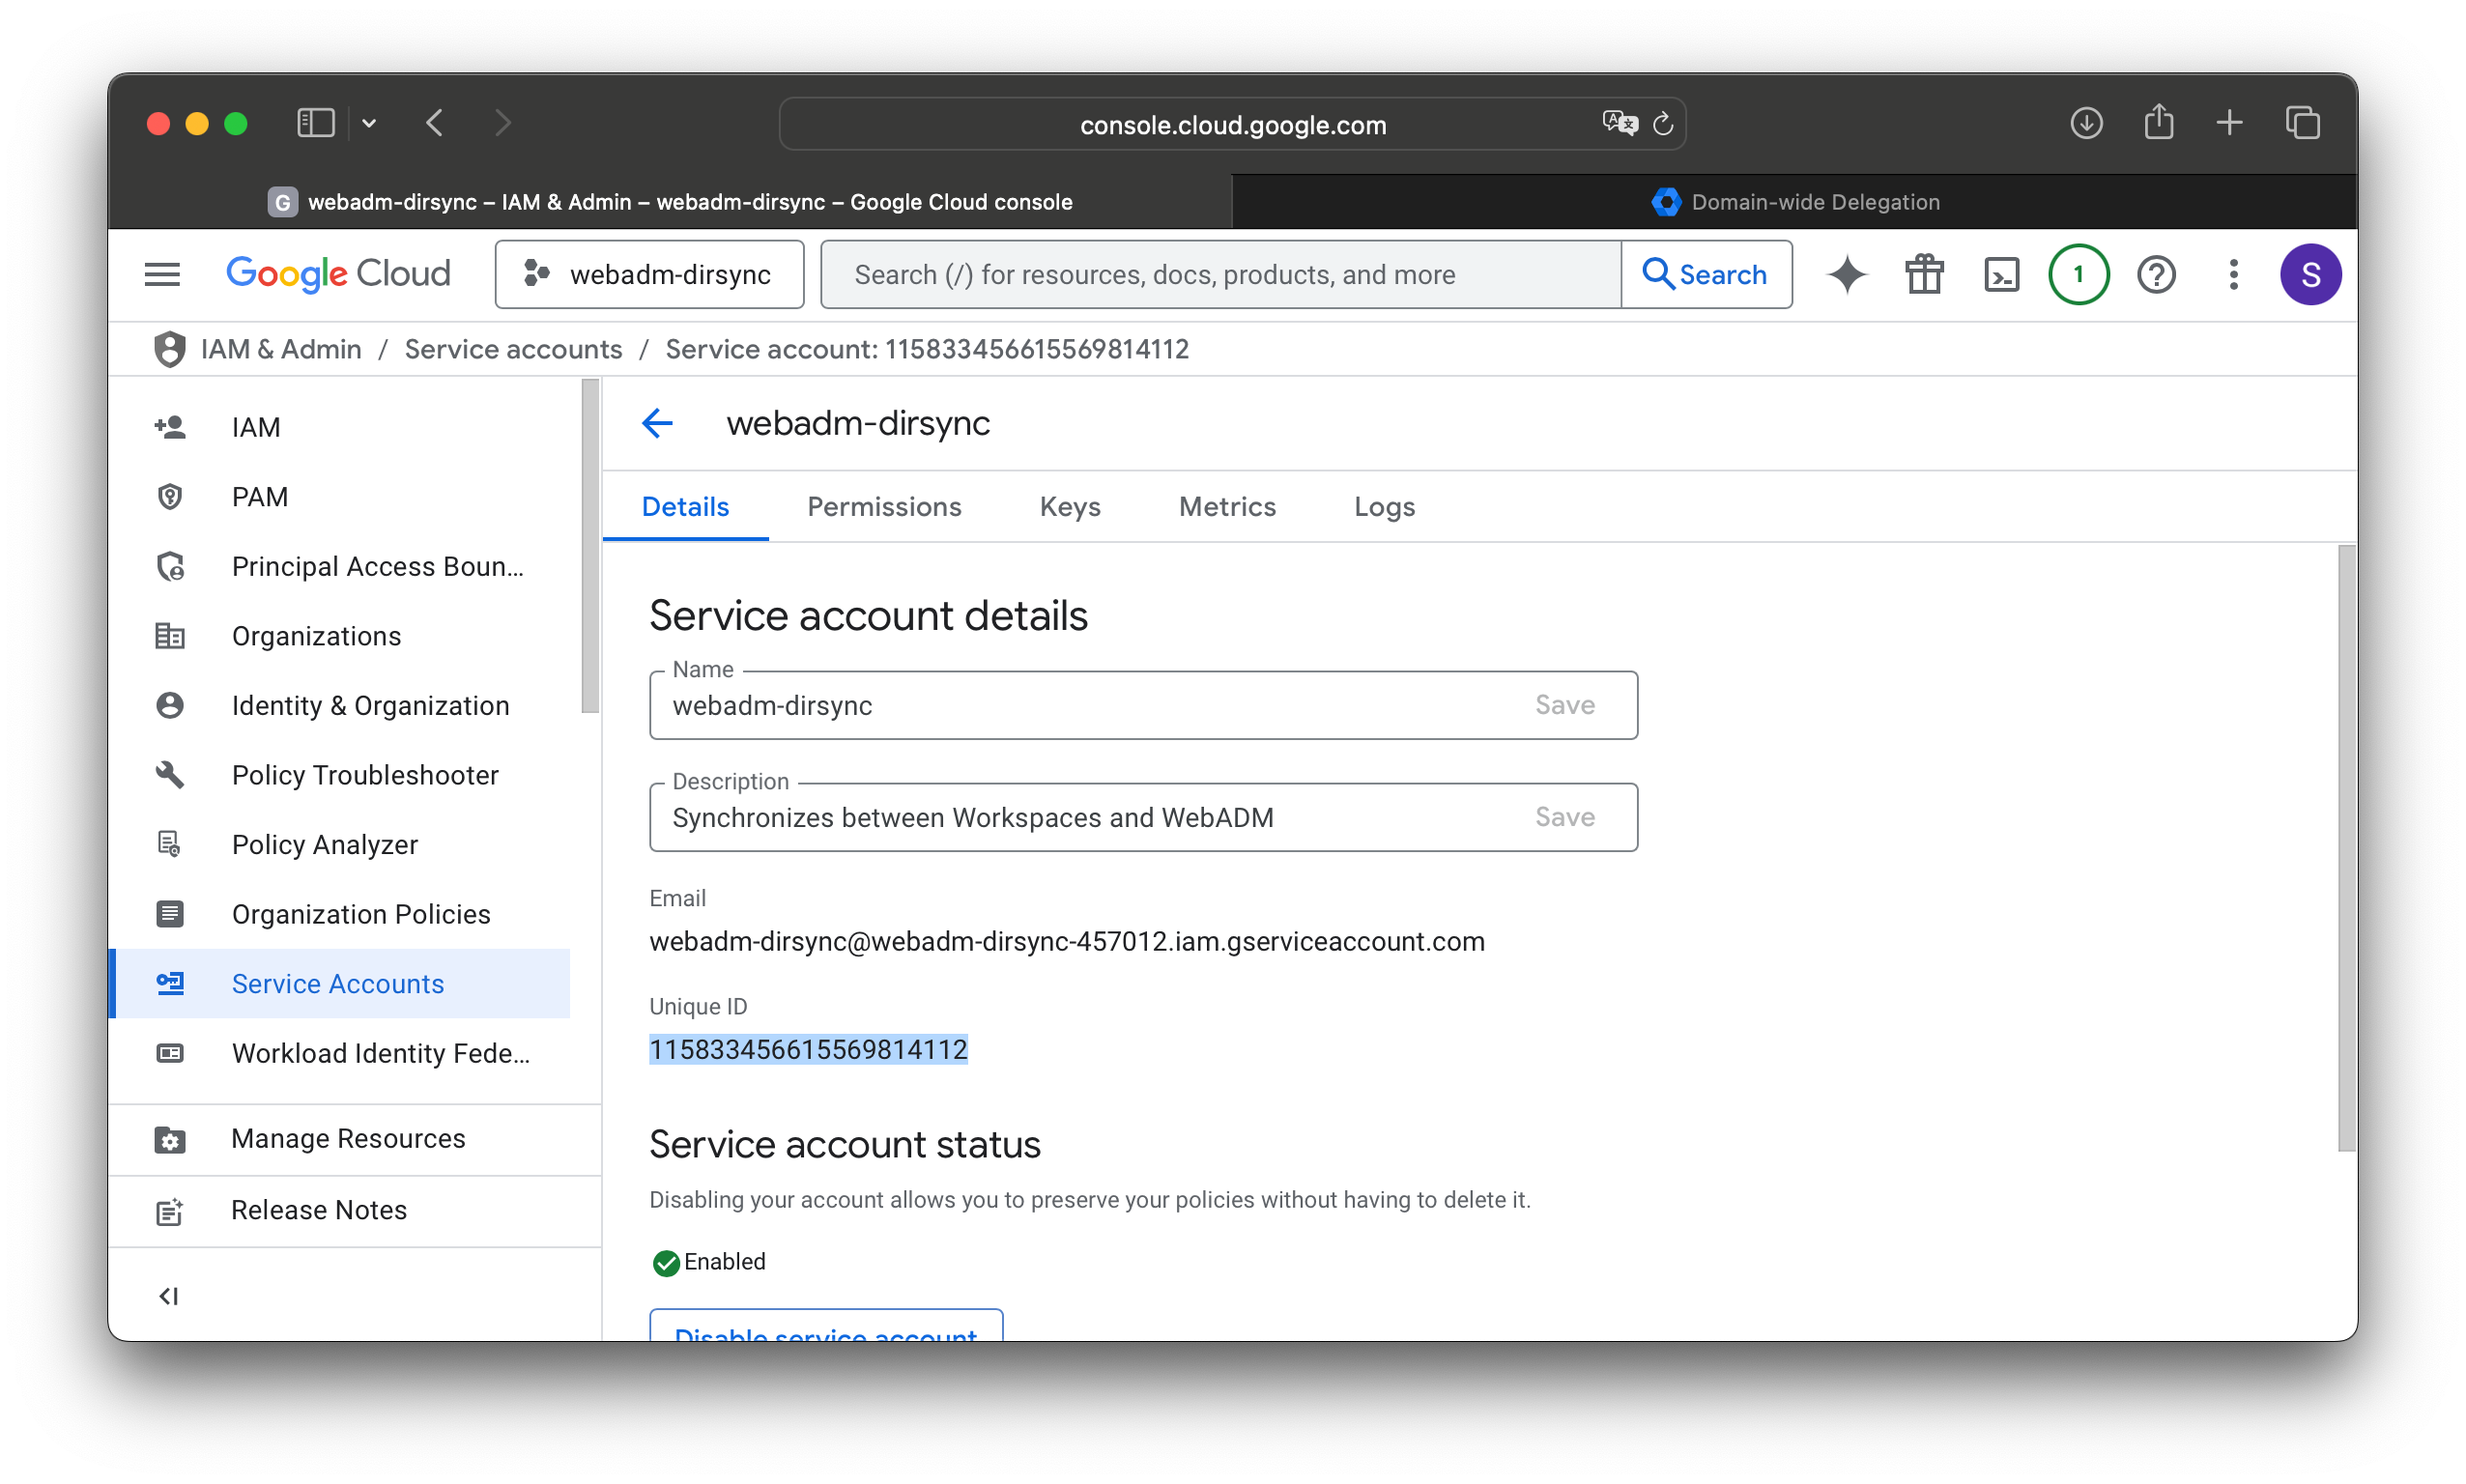The width and height of the screenshot is (2466, 1484).
Task: Click the Organizations building icon
Action: 170,636
